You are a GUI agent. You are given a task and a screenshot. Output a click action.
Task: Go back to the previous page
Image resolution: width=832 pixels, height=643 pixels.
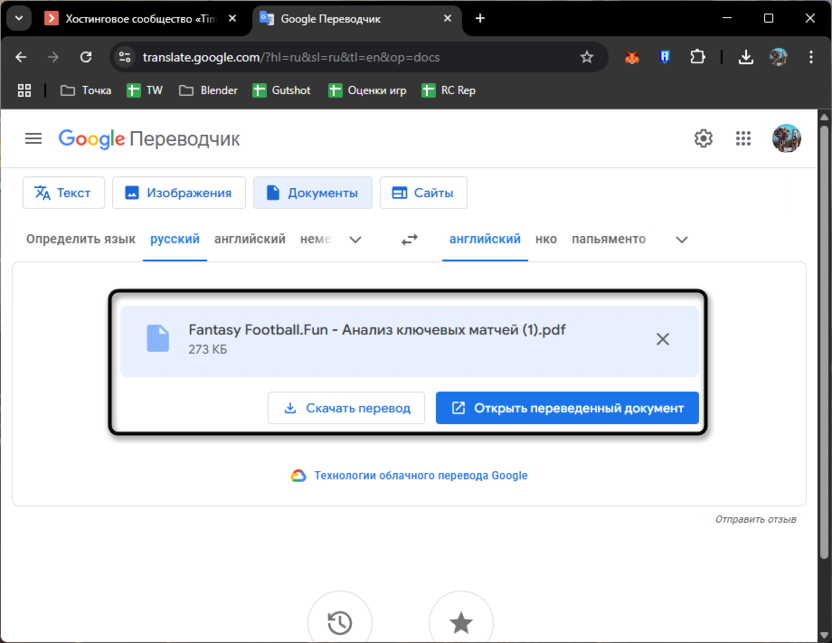pos(21,57)
